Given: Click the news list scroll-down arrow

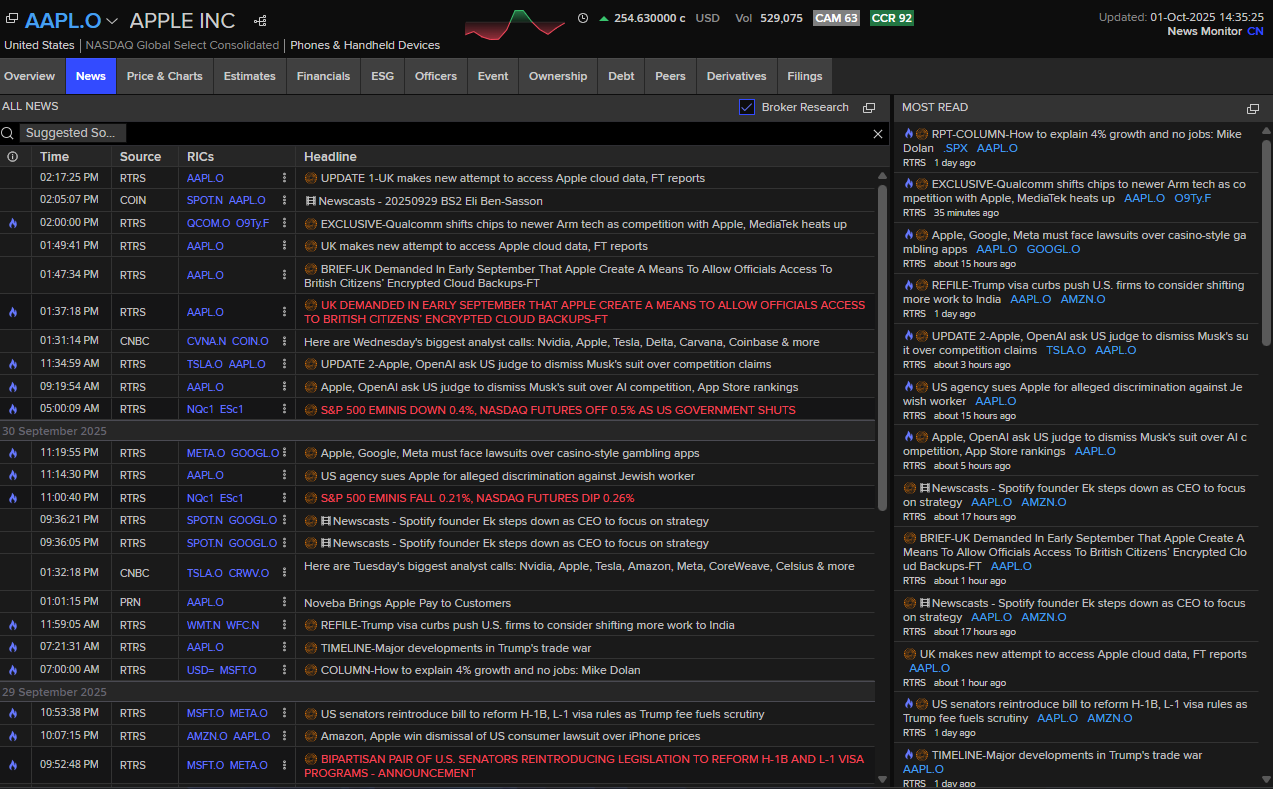Looking at the screenshot, I should point(882,779).
